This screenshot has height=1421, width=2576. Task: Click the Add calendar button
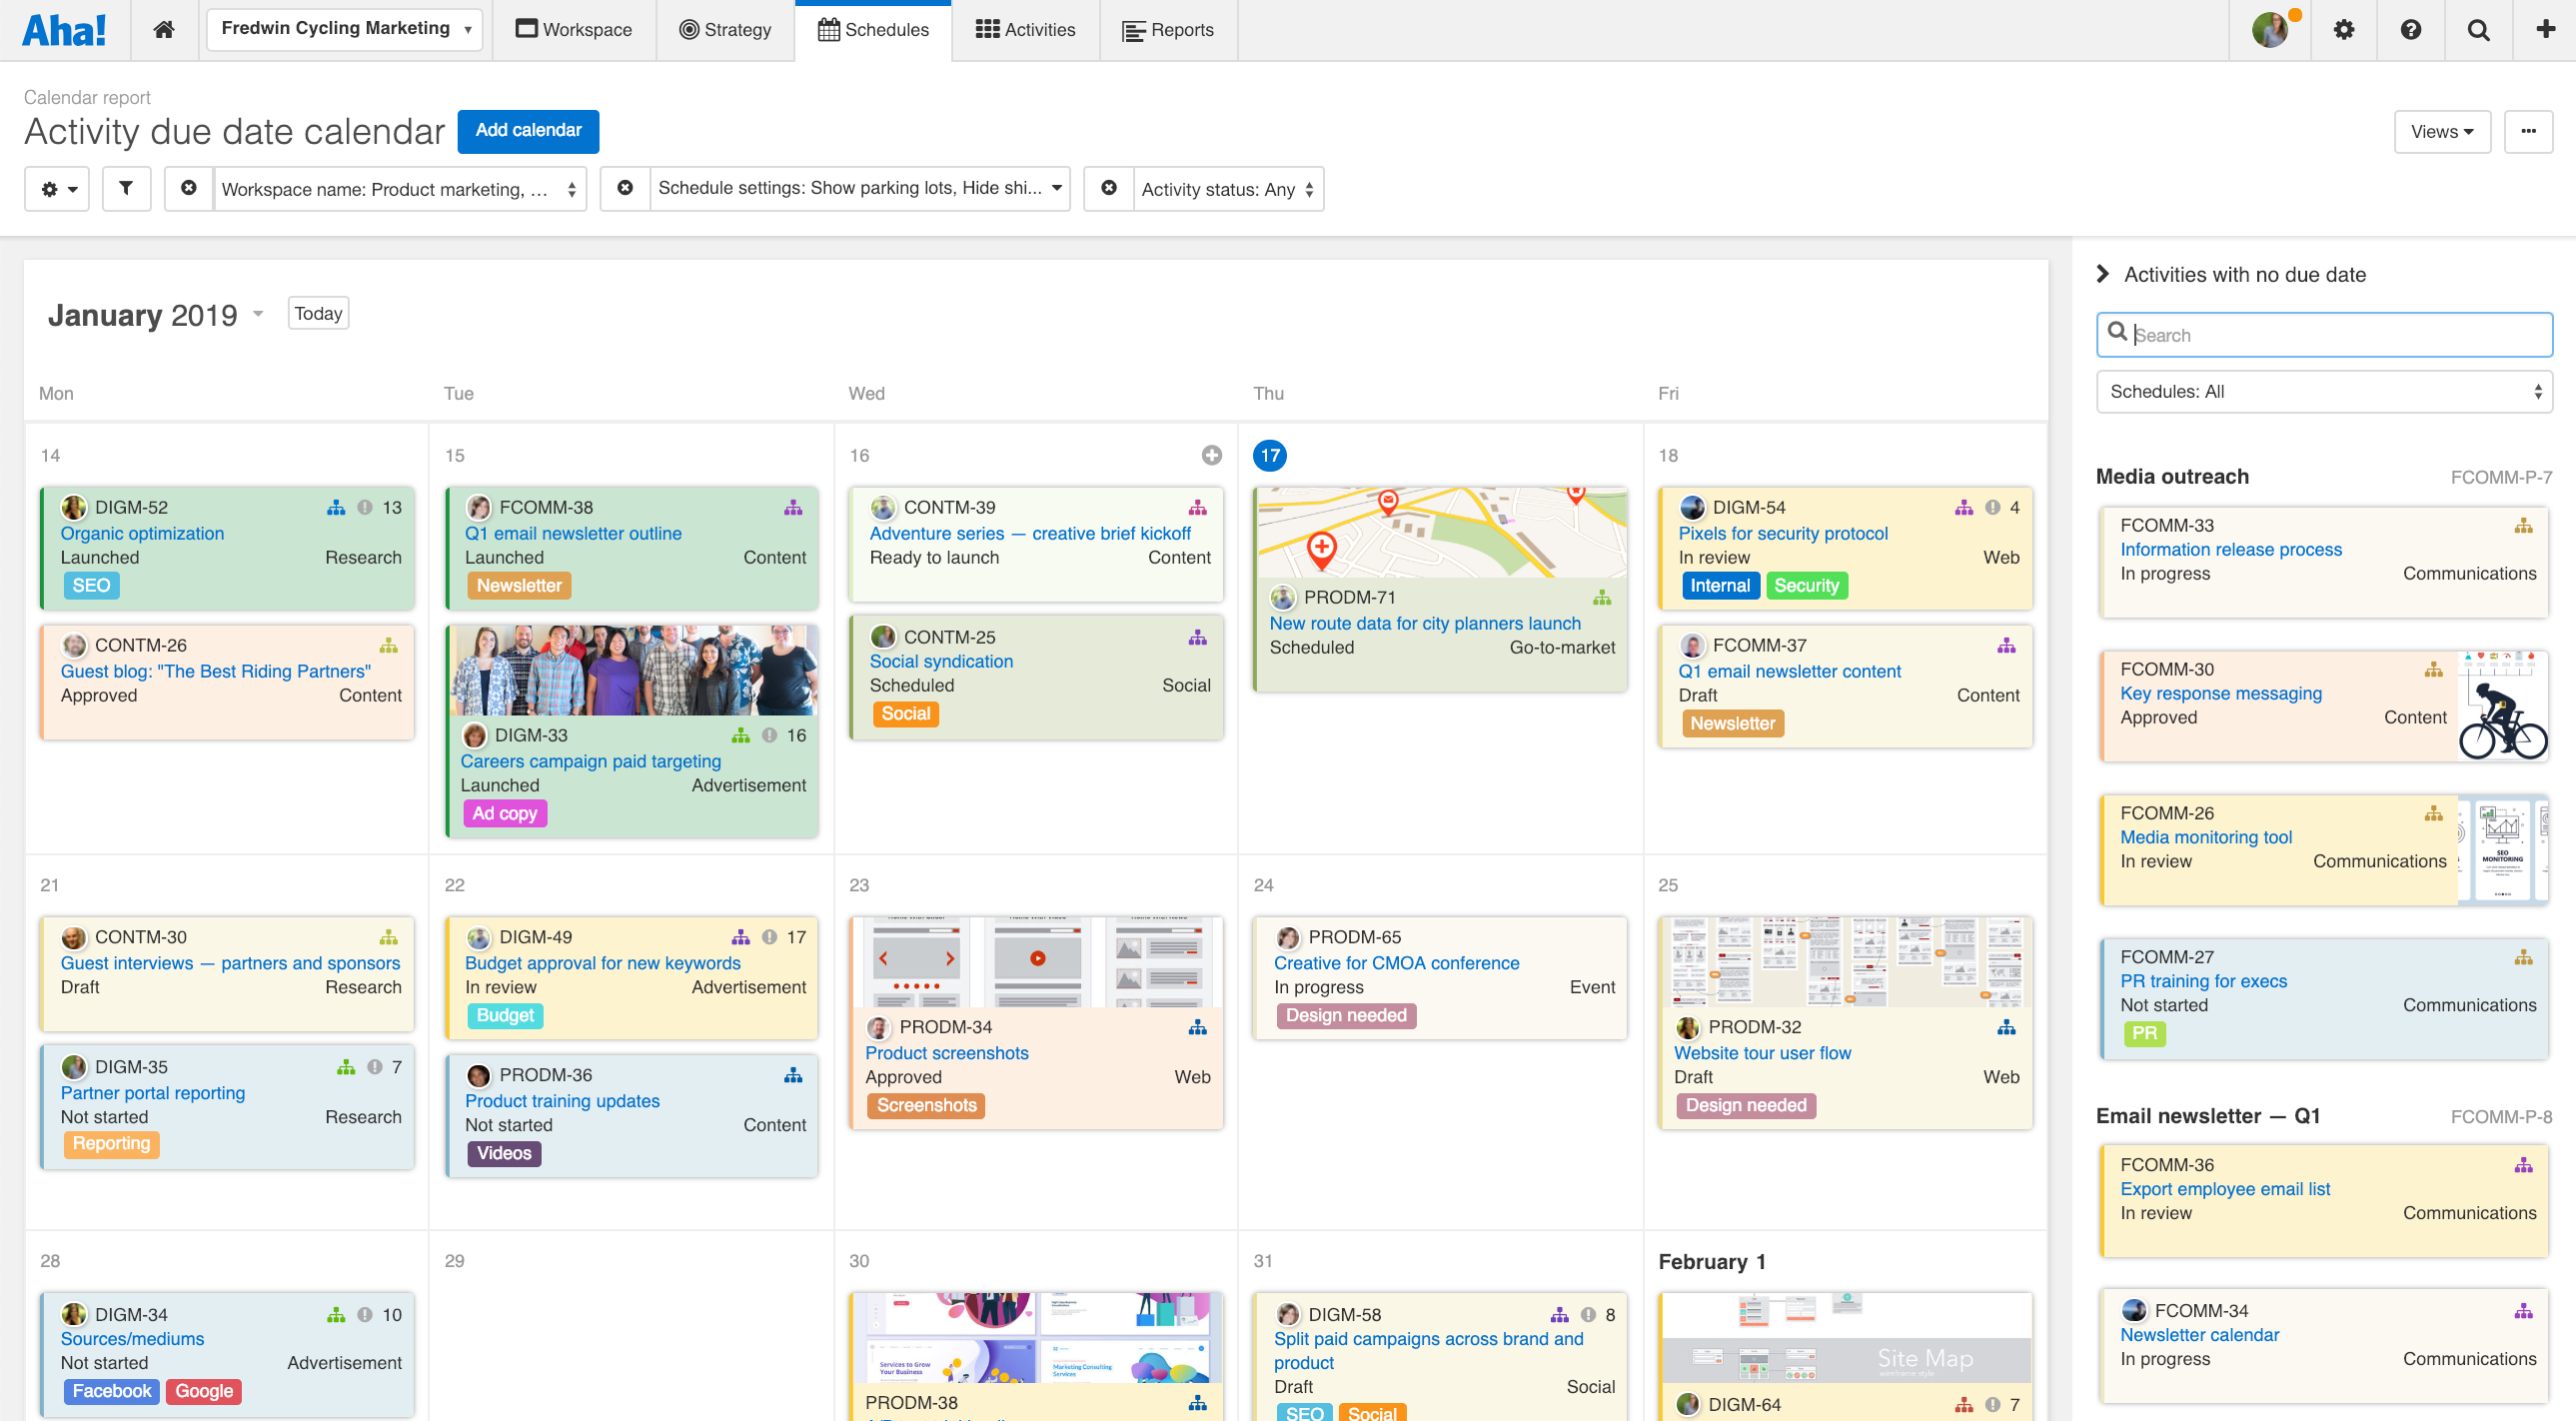(528, 131)
